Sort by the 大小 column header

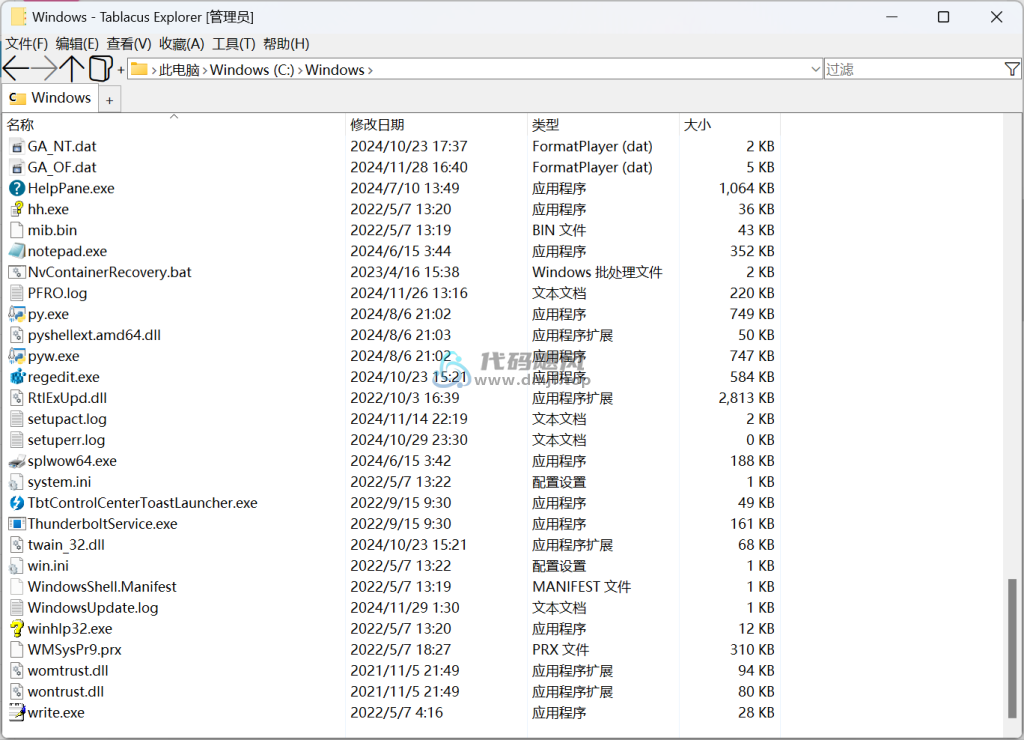point(729,124)
